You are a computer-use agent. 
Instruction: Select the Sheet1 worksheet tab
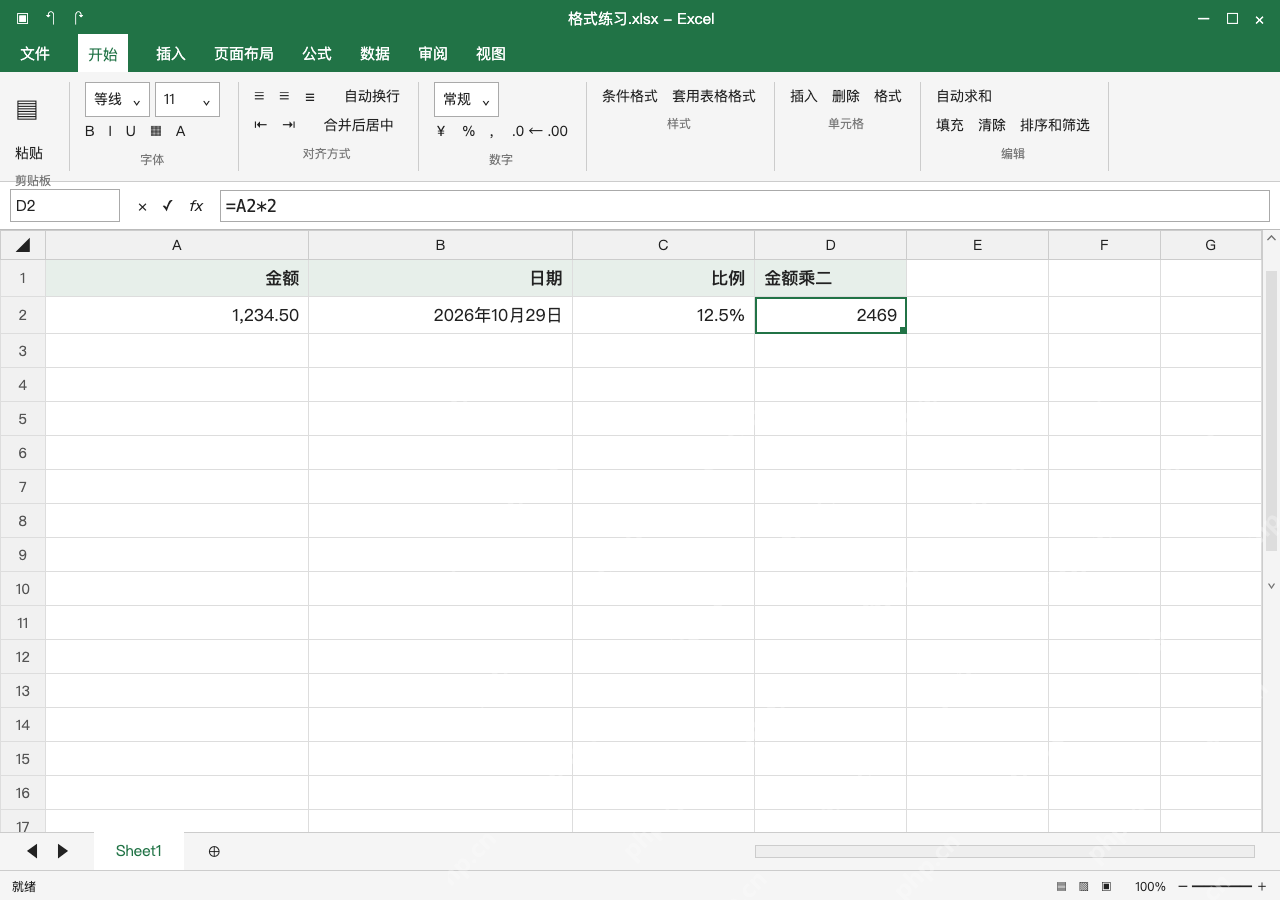click(139, 851)
